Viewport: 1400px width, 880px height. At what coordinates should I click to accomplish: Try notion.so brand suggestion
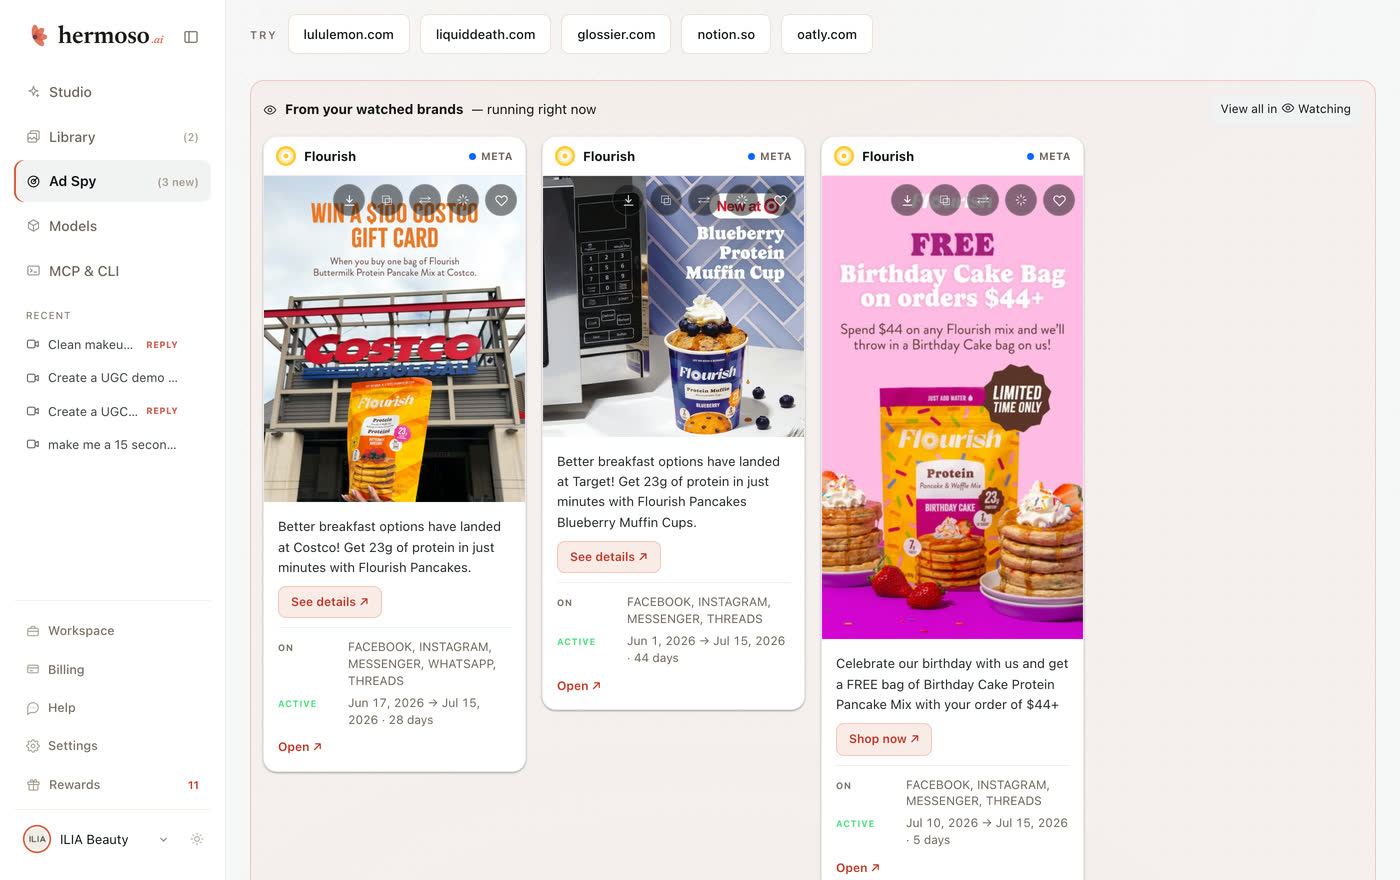click(726, 34)
